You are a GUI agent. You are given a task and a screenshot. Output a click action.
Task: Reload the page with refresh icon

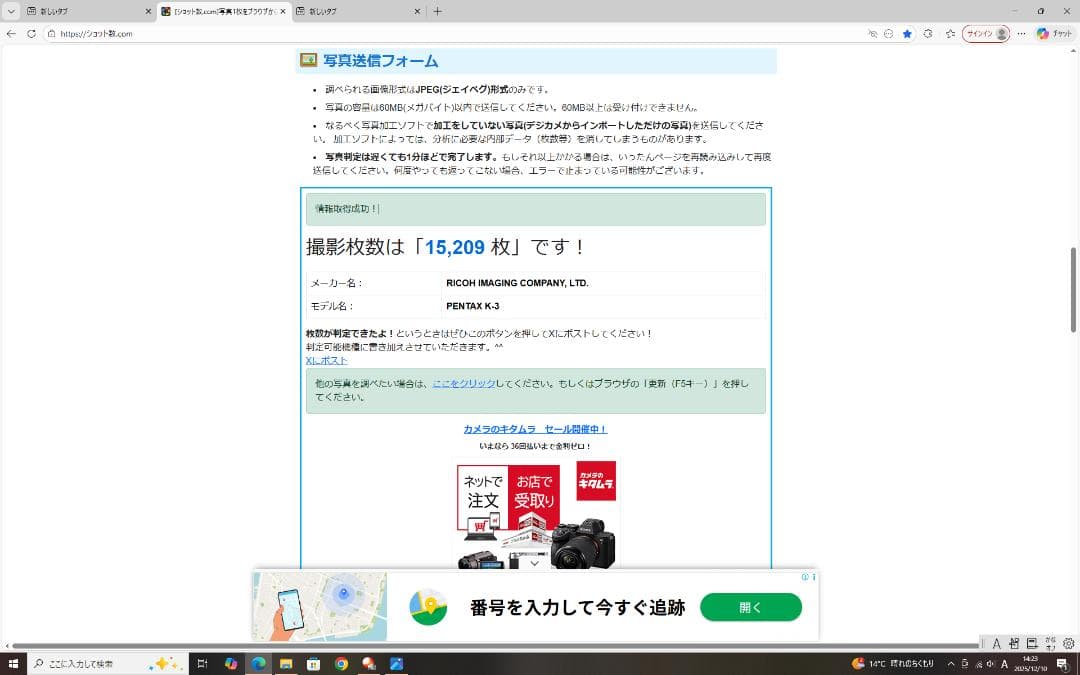pyautogui.click(x=32, y=33)
